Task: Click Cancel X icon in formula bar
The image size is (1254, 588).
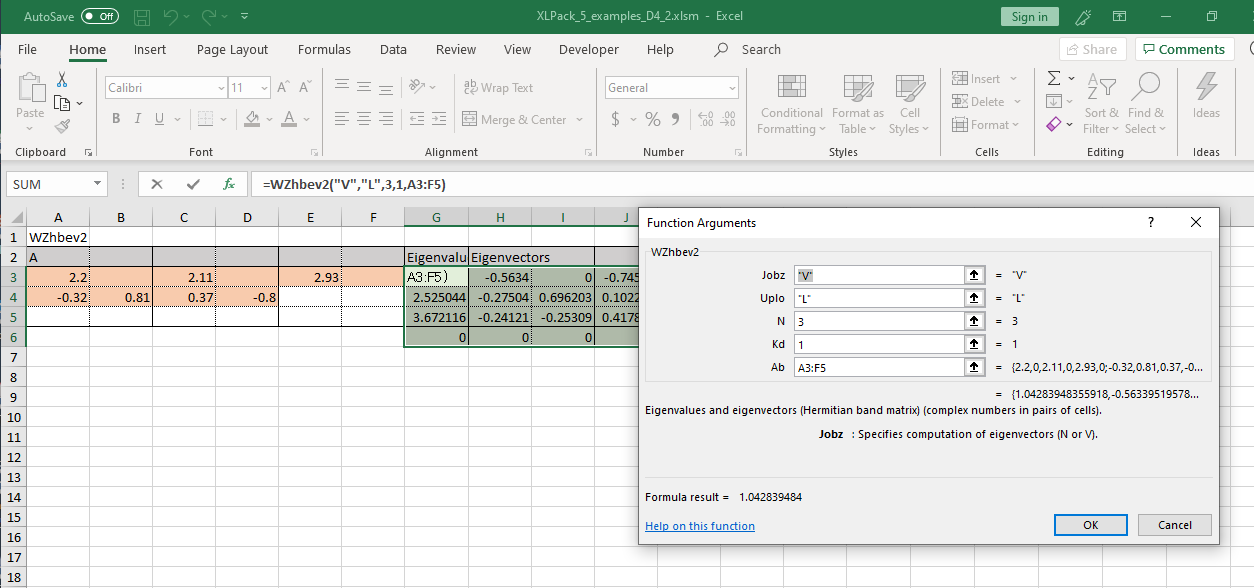Action: pos(157,185)
